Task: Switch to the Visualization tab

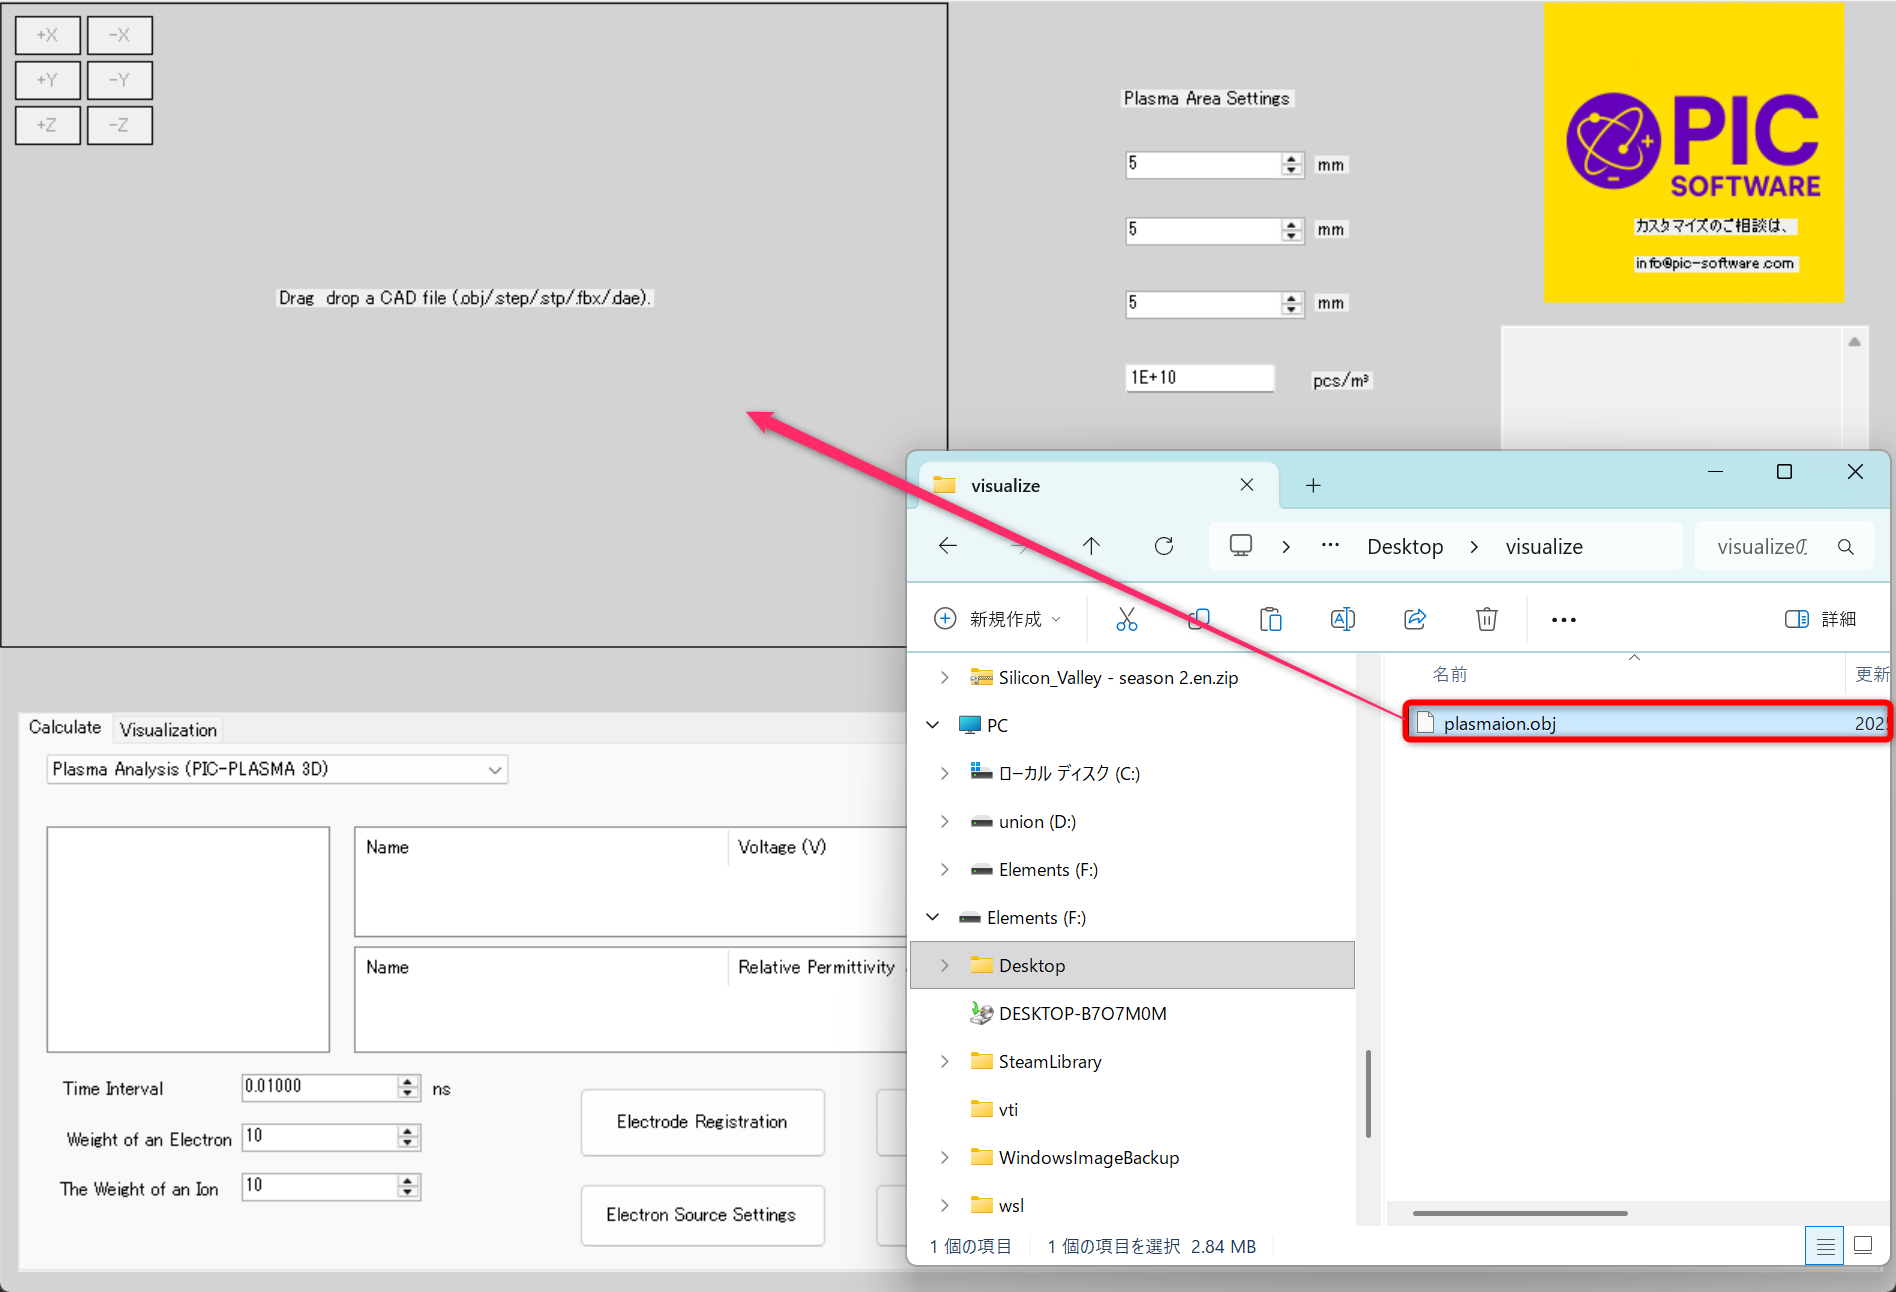Action: click(168, 730)
